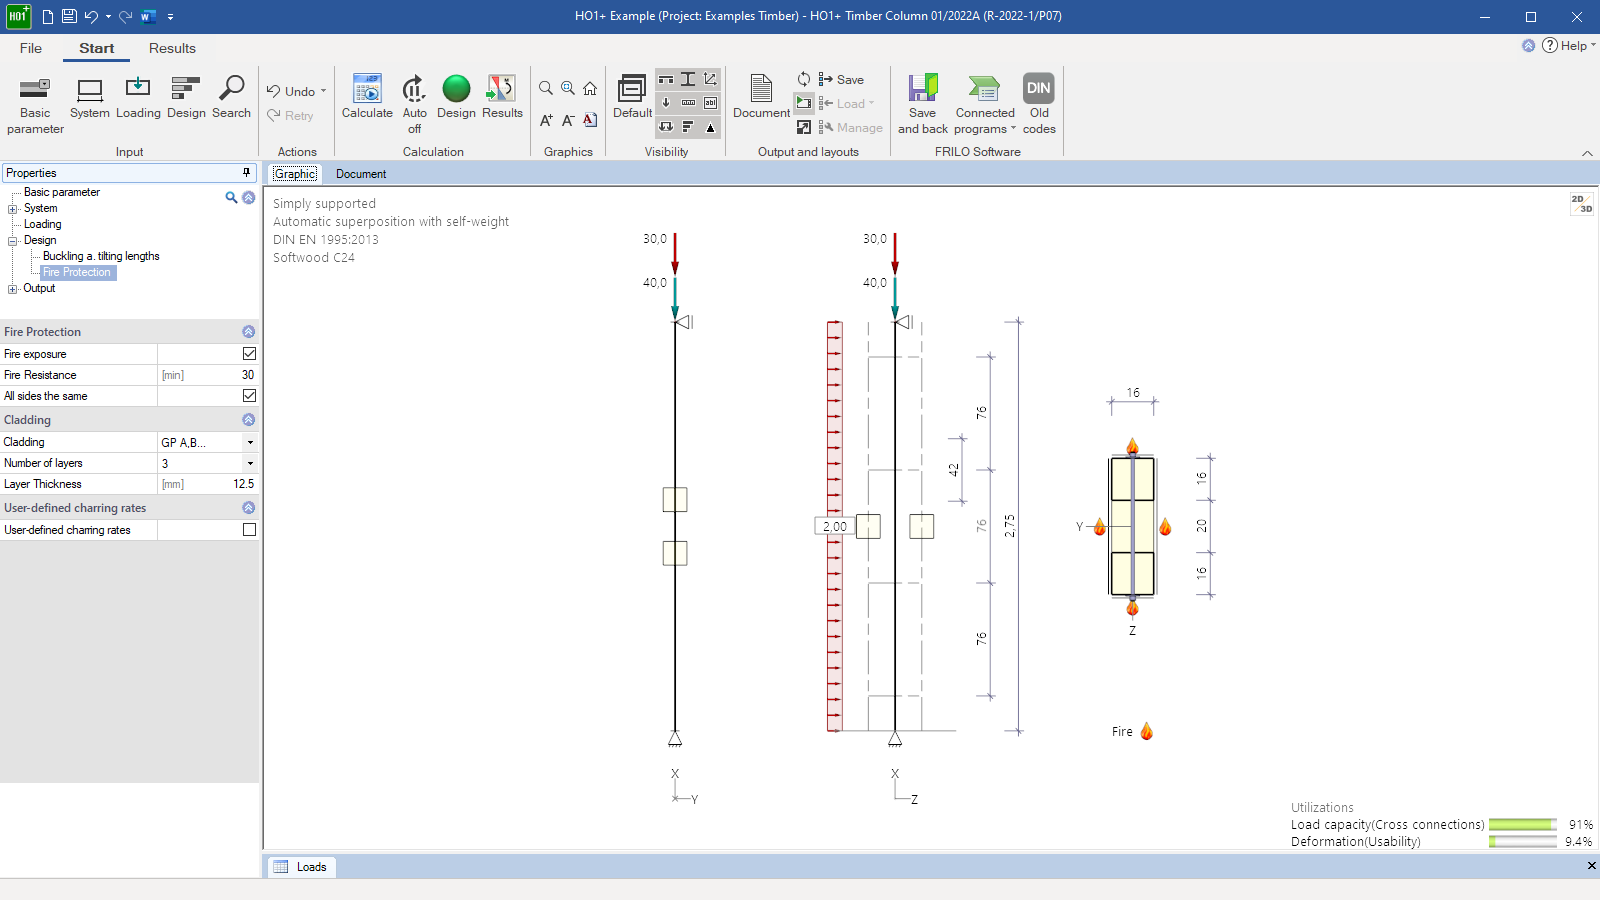Switch to the Results ribbon tab

(x=172, y=48)
